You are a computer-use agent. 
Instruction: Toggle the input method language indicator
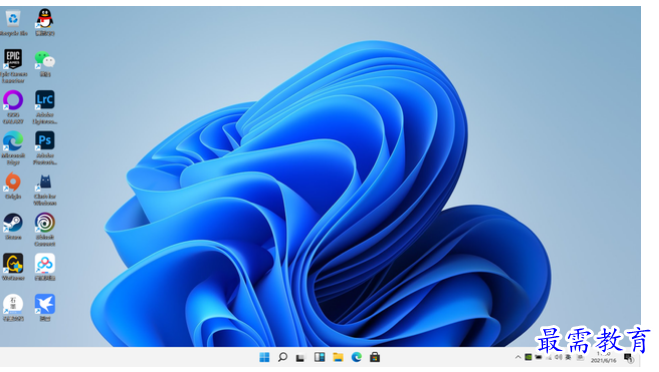point(568,357)
